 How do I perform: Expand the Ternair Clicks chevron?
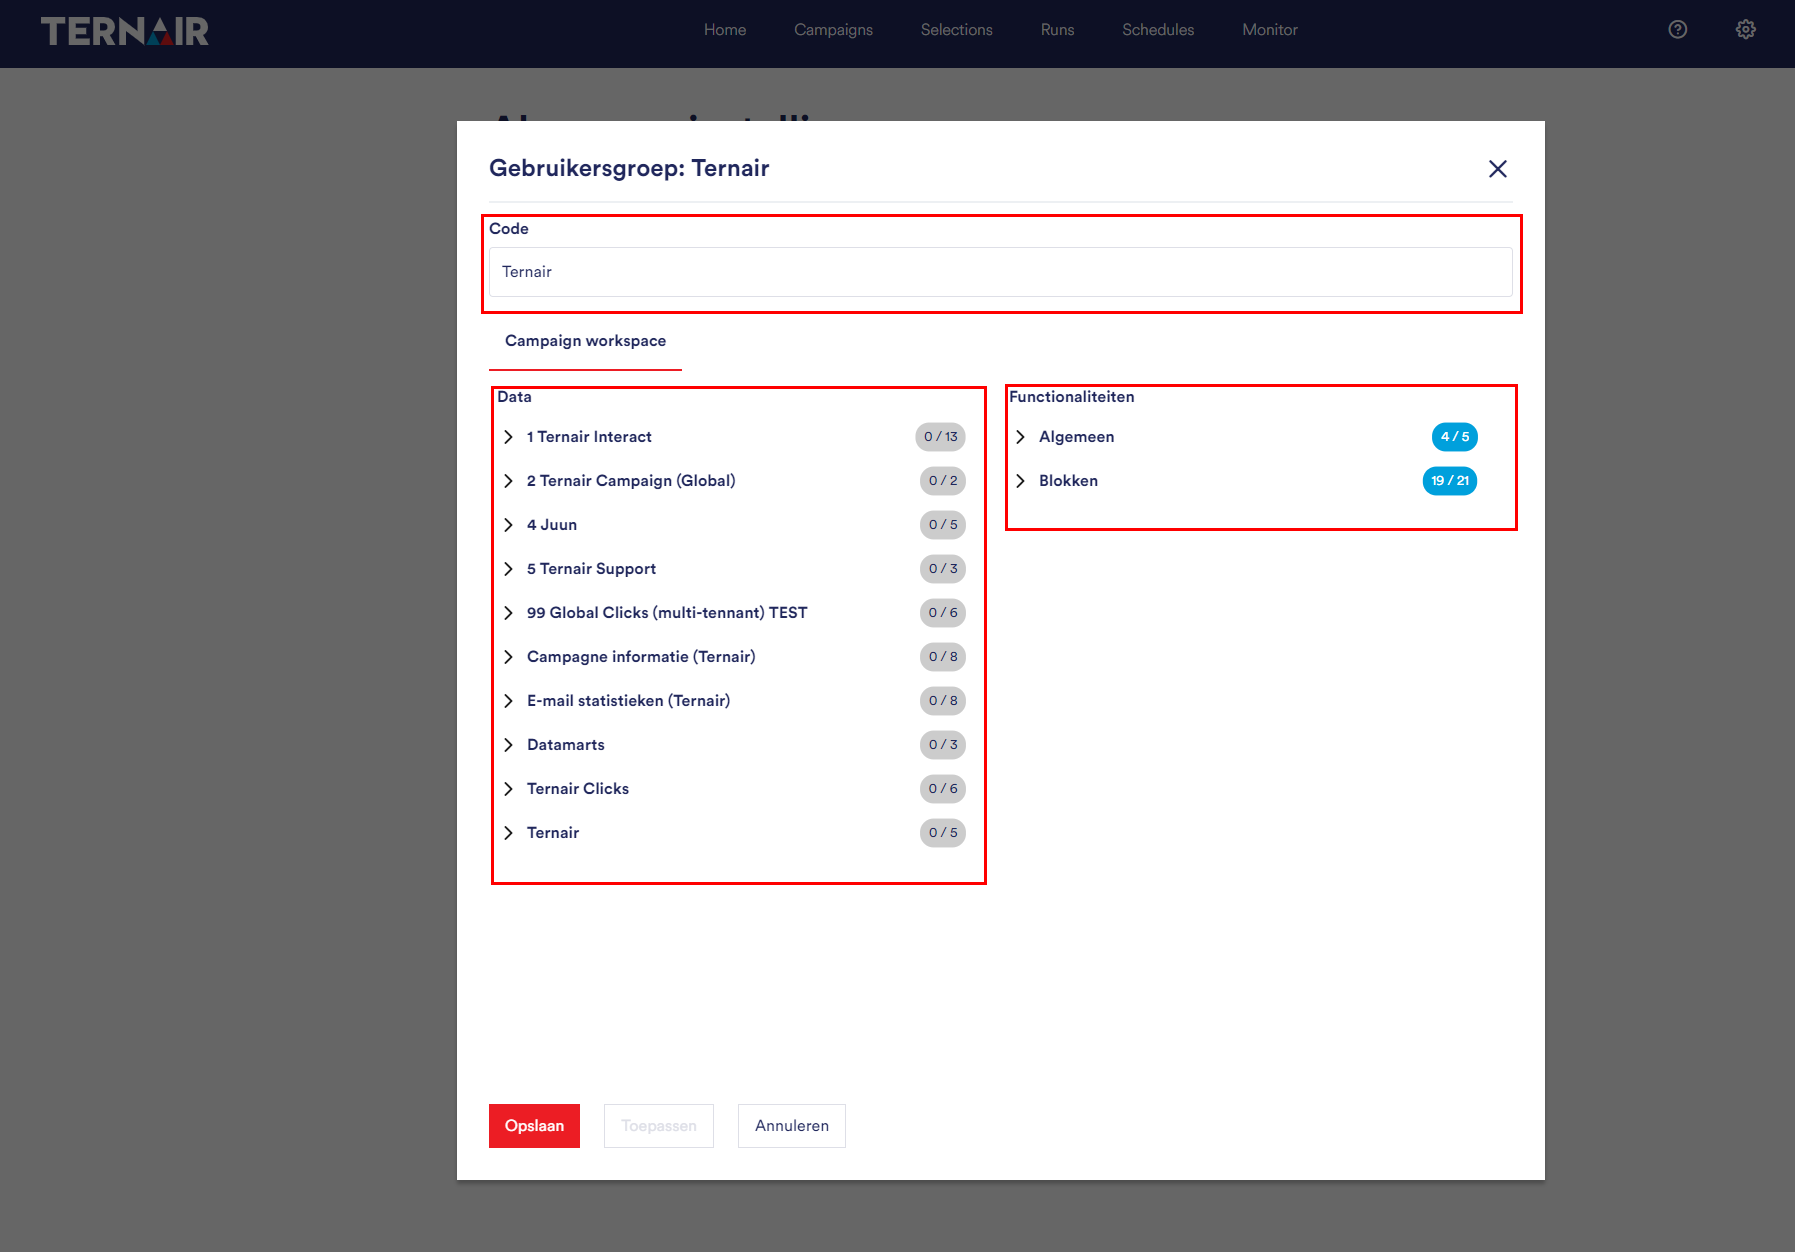[x=508, y=789]
